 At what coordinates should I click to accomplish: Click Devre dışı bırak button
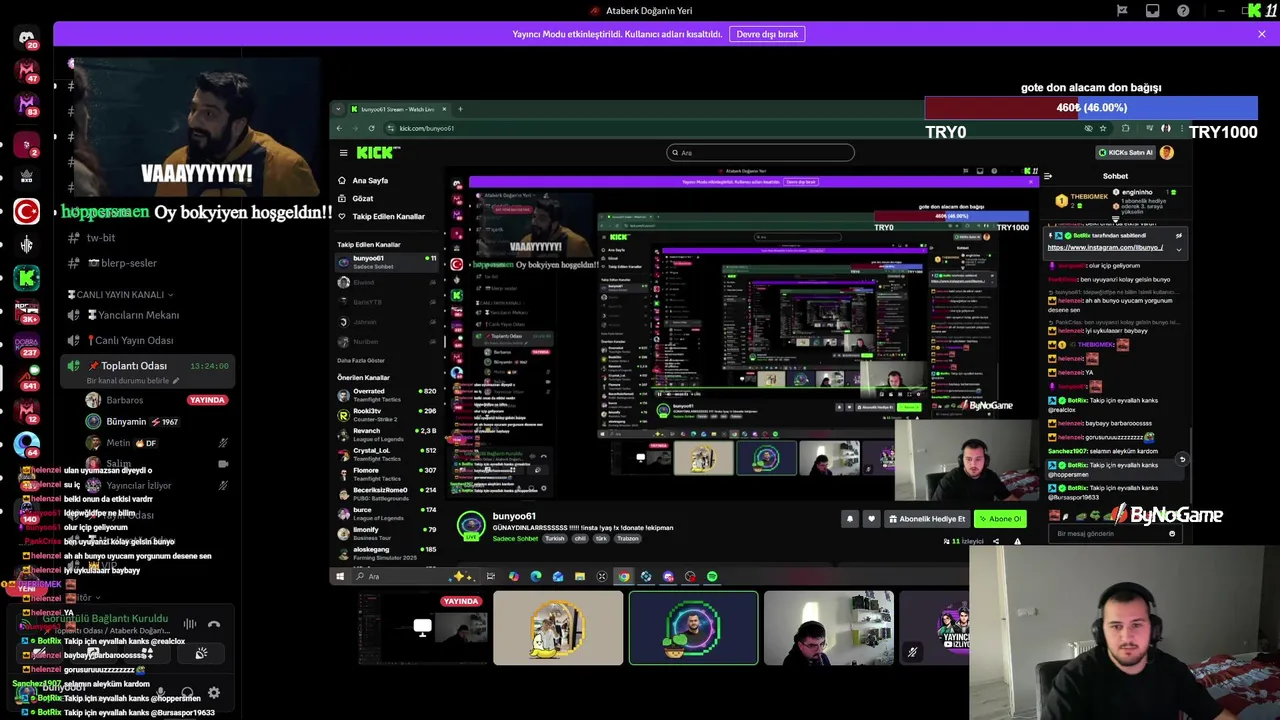[767, 34]
